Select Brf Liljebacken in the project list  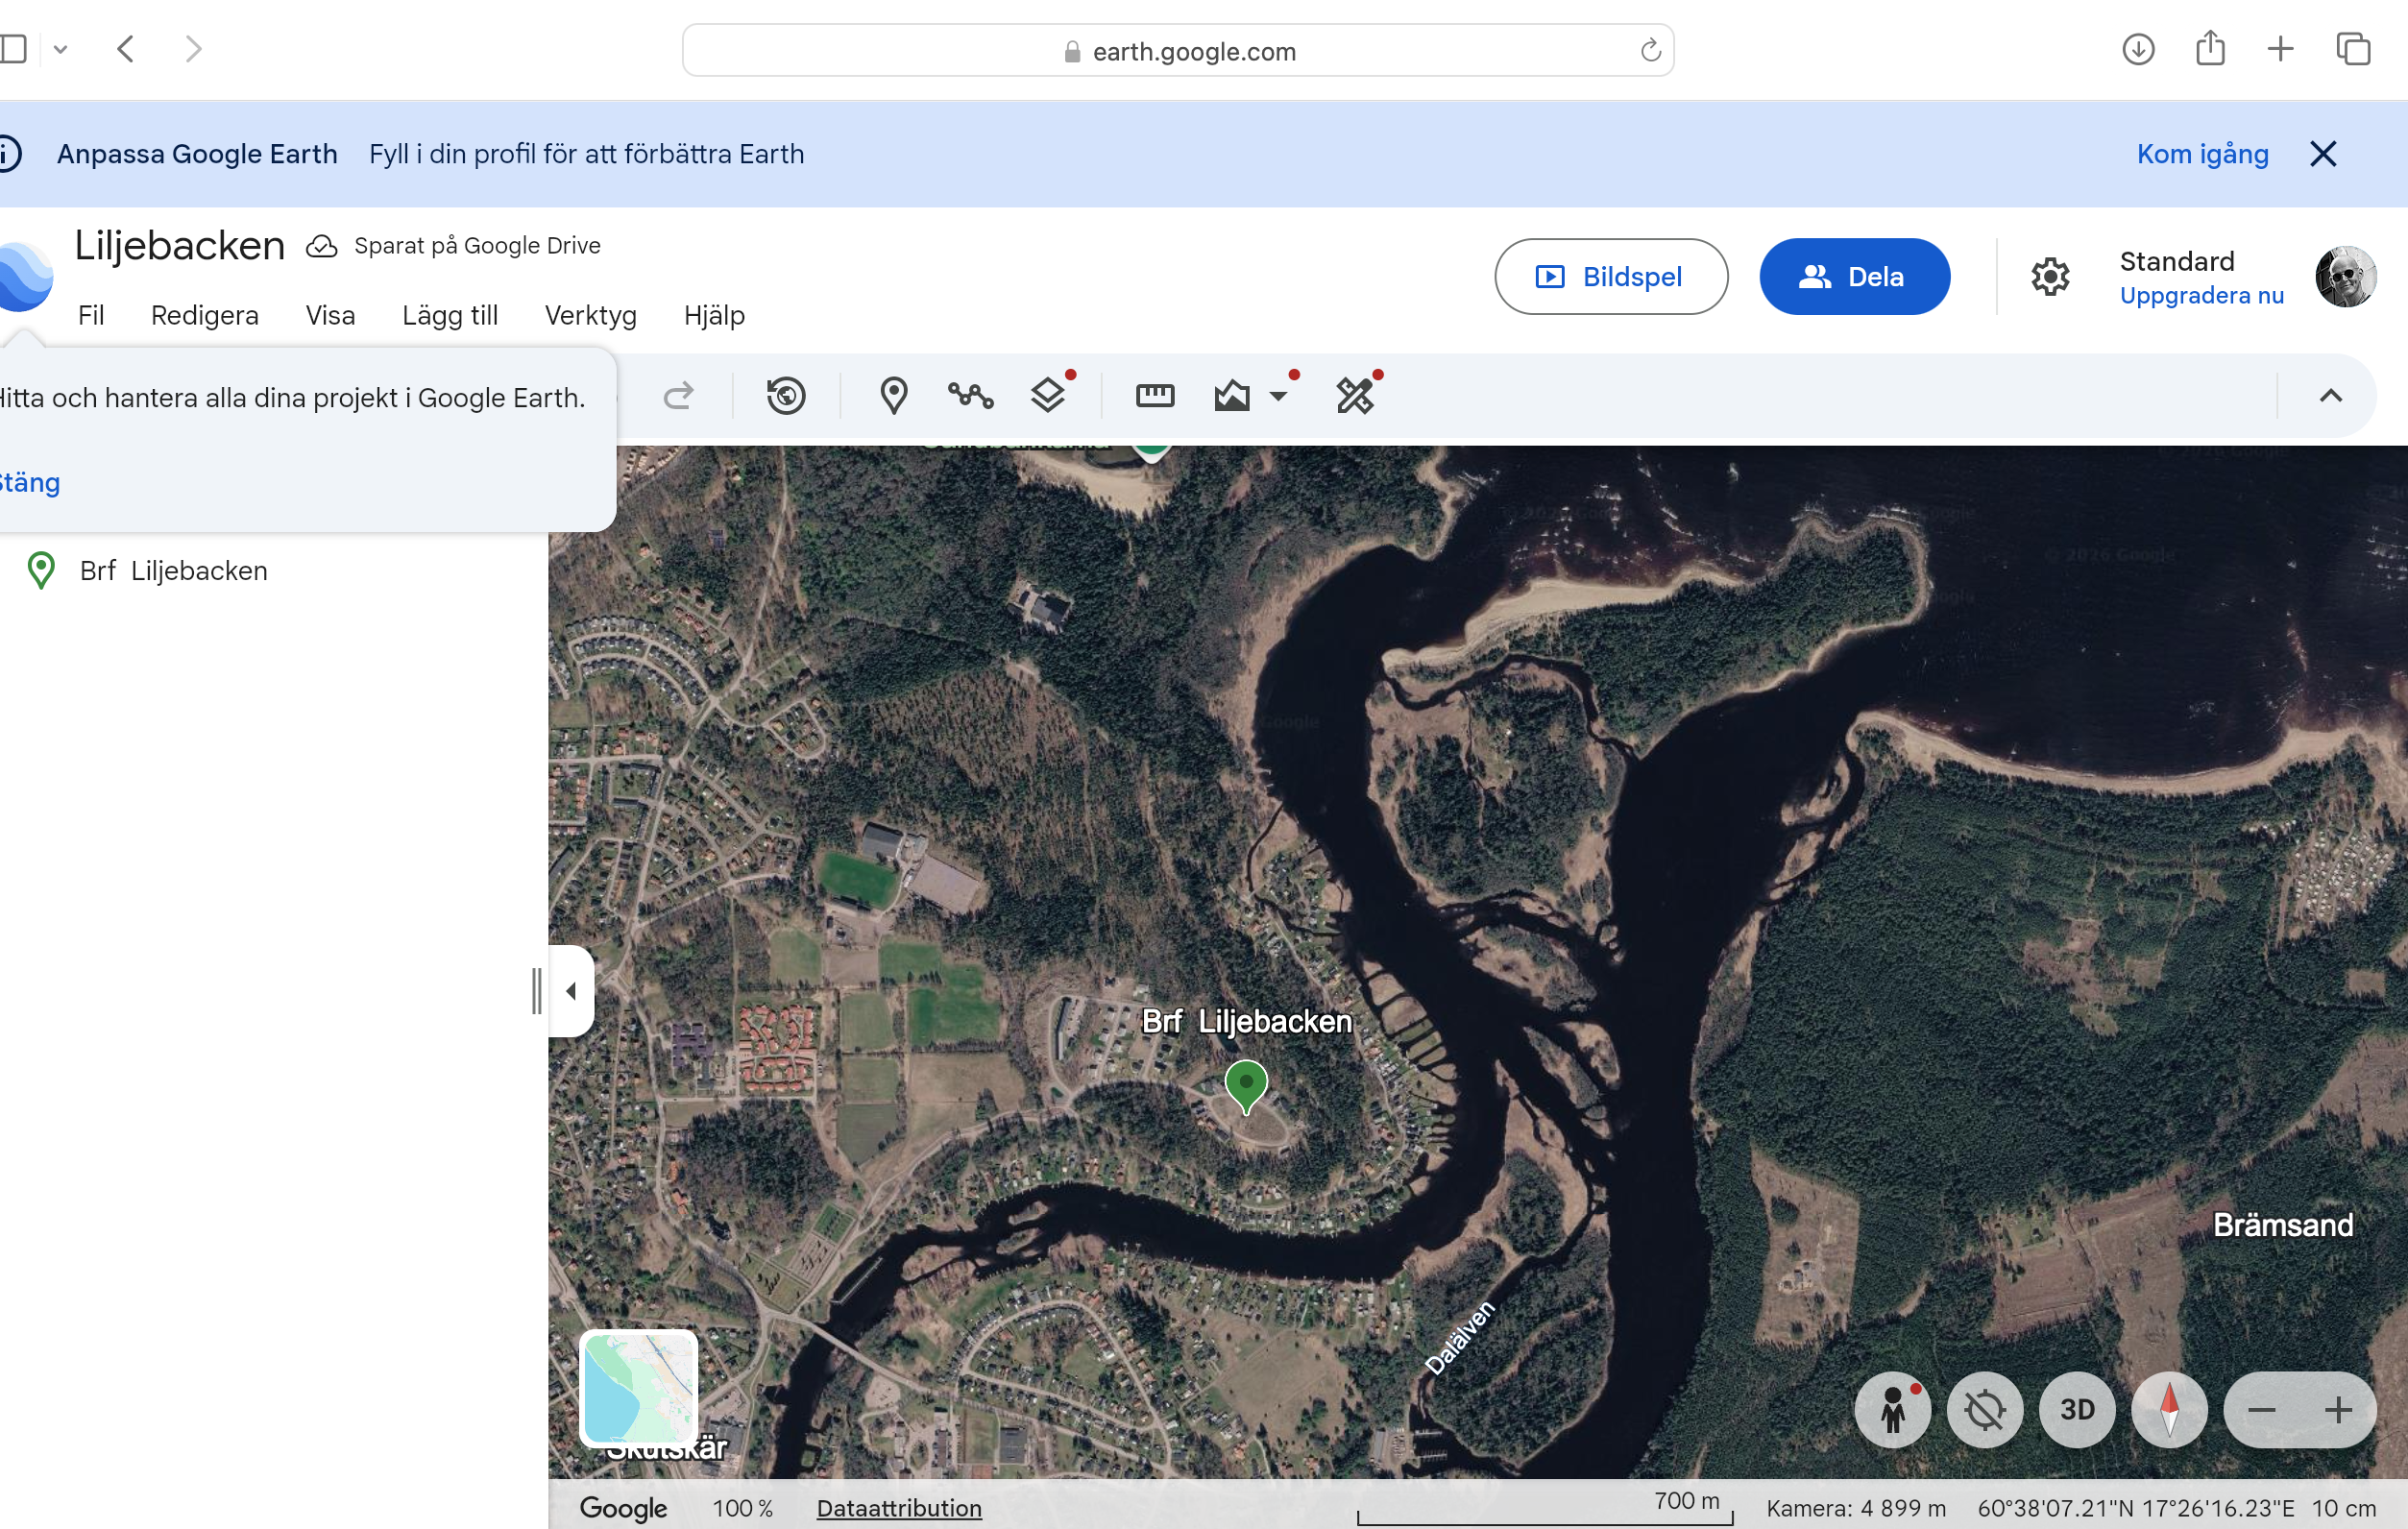[174, 571]
